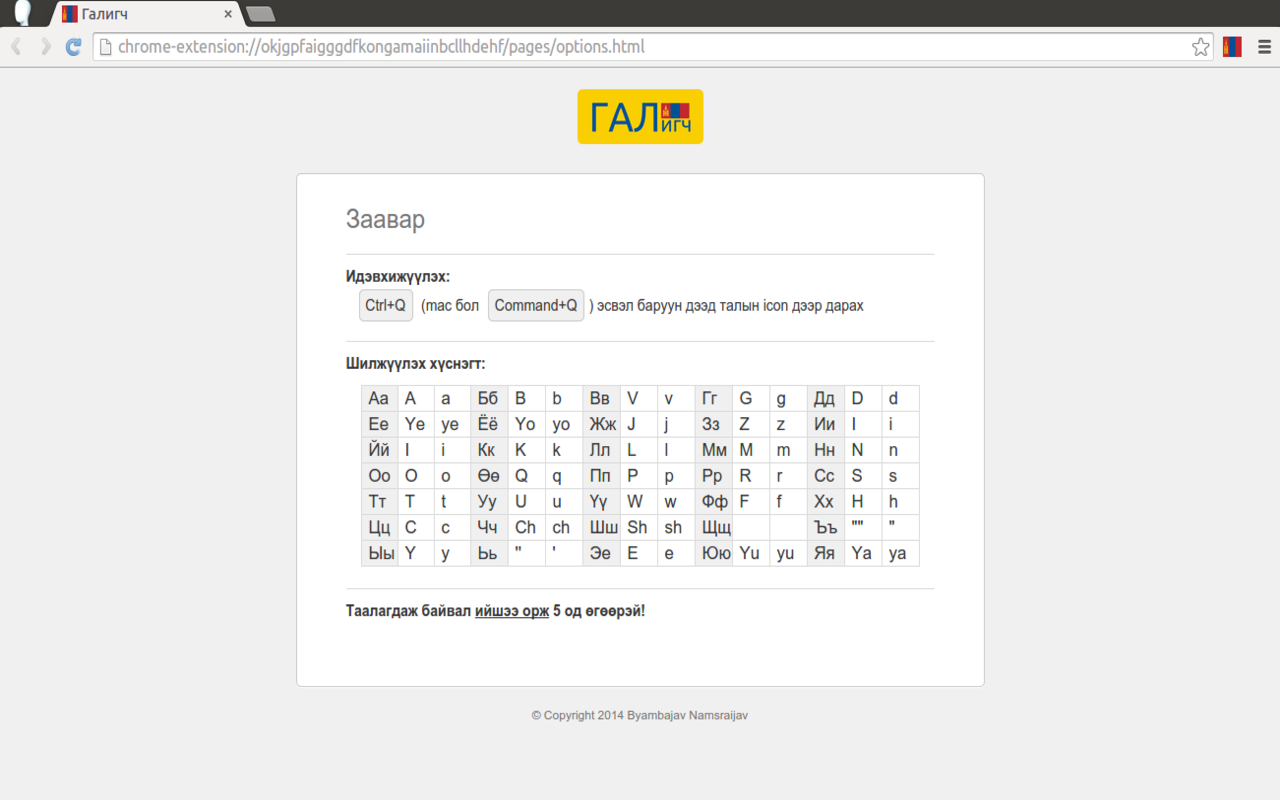The image size is (1280, 800).
Task: Bookmark this page with the star icon
Action: pos(1200,47)
